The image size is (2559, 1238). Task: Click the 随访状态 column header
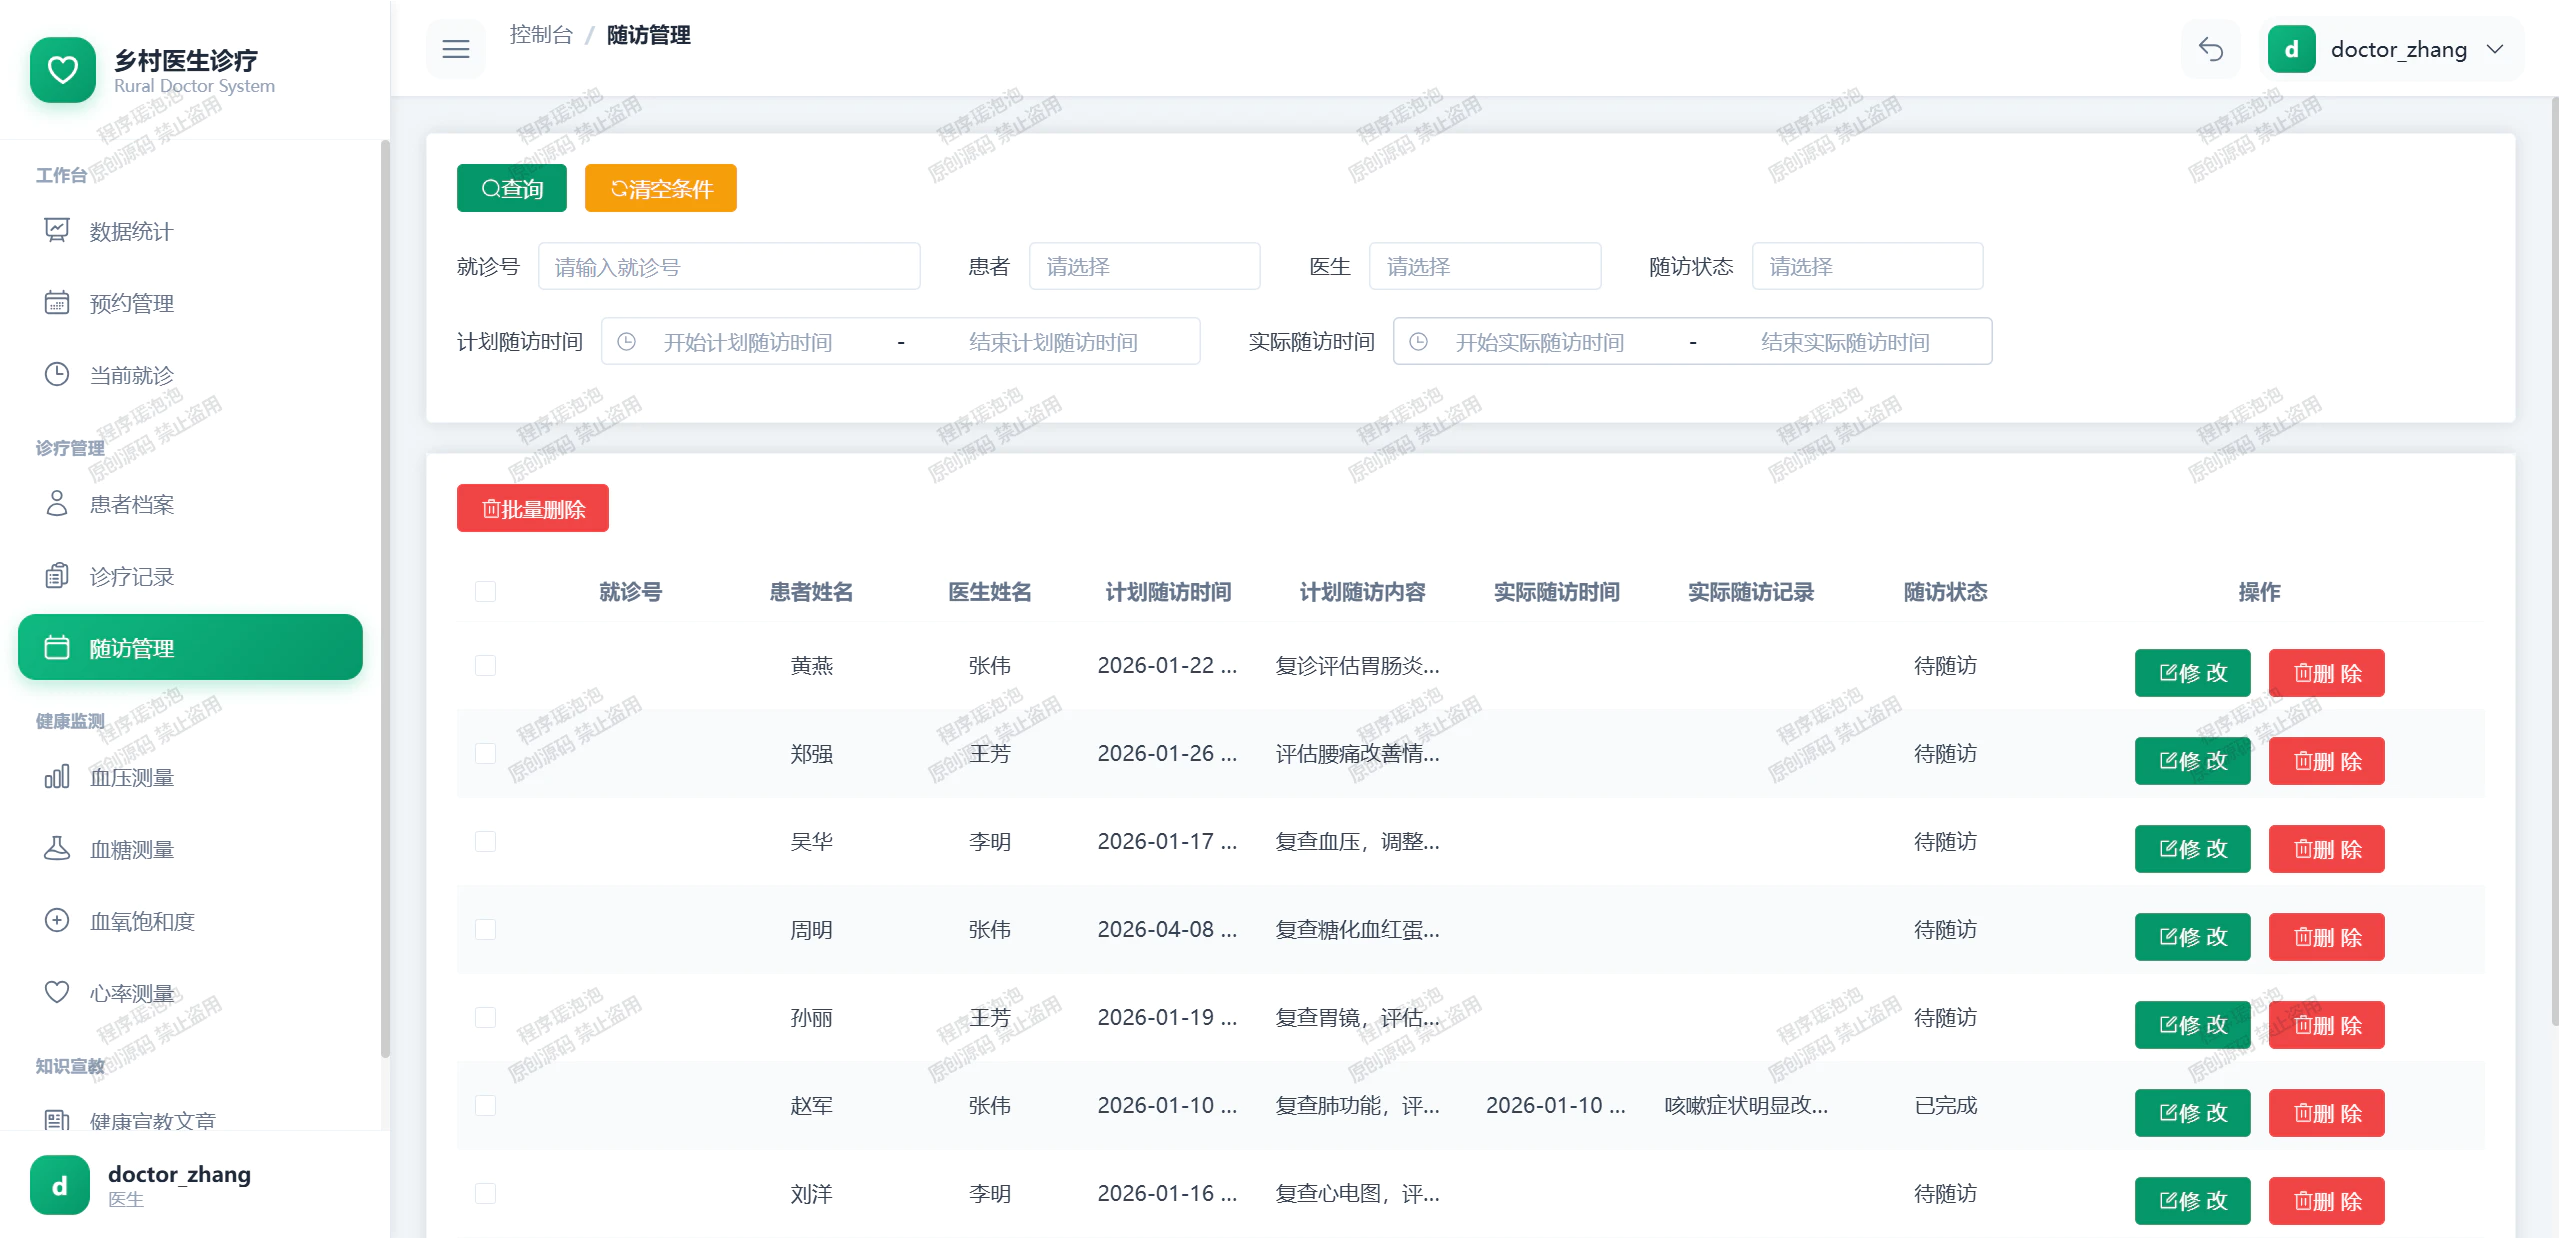point(1945,592)
